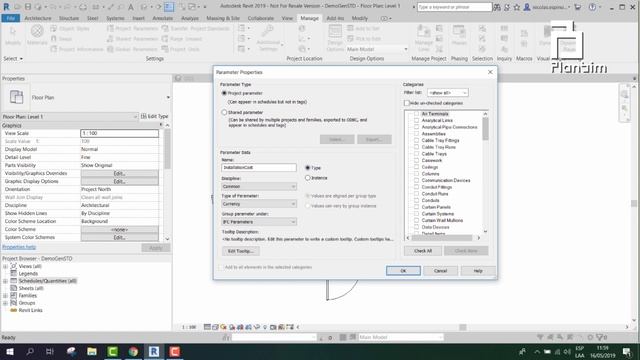Click the View Scale value field
This screenshot has width=640, height=360.
click(119, 133)
